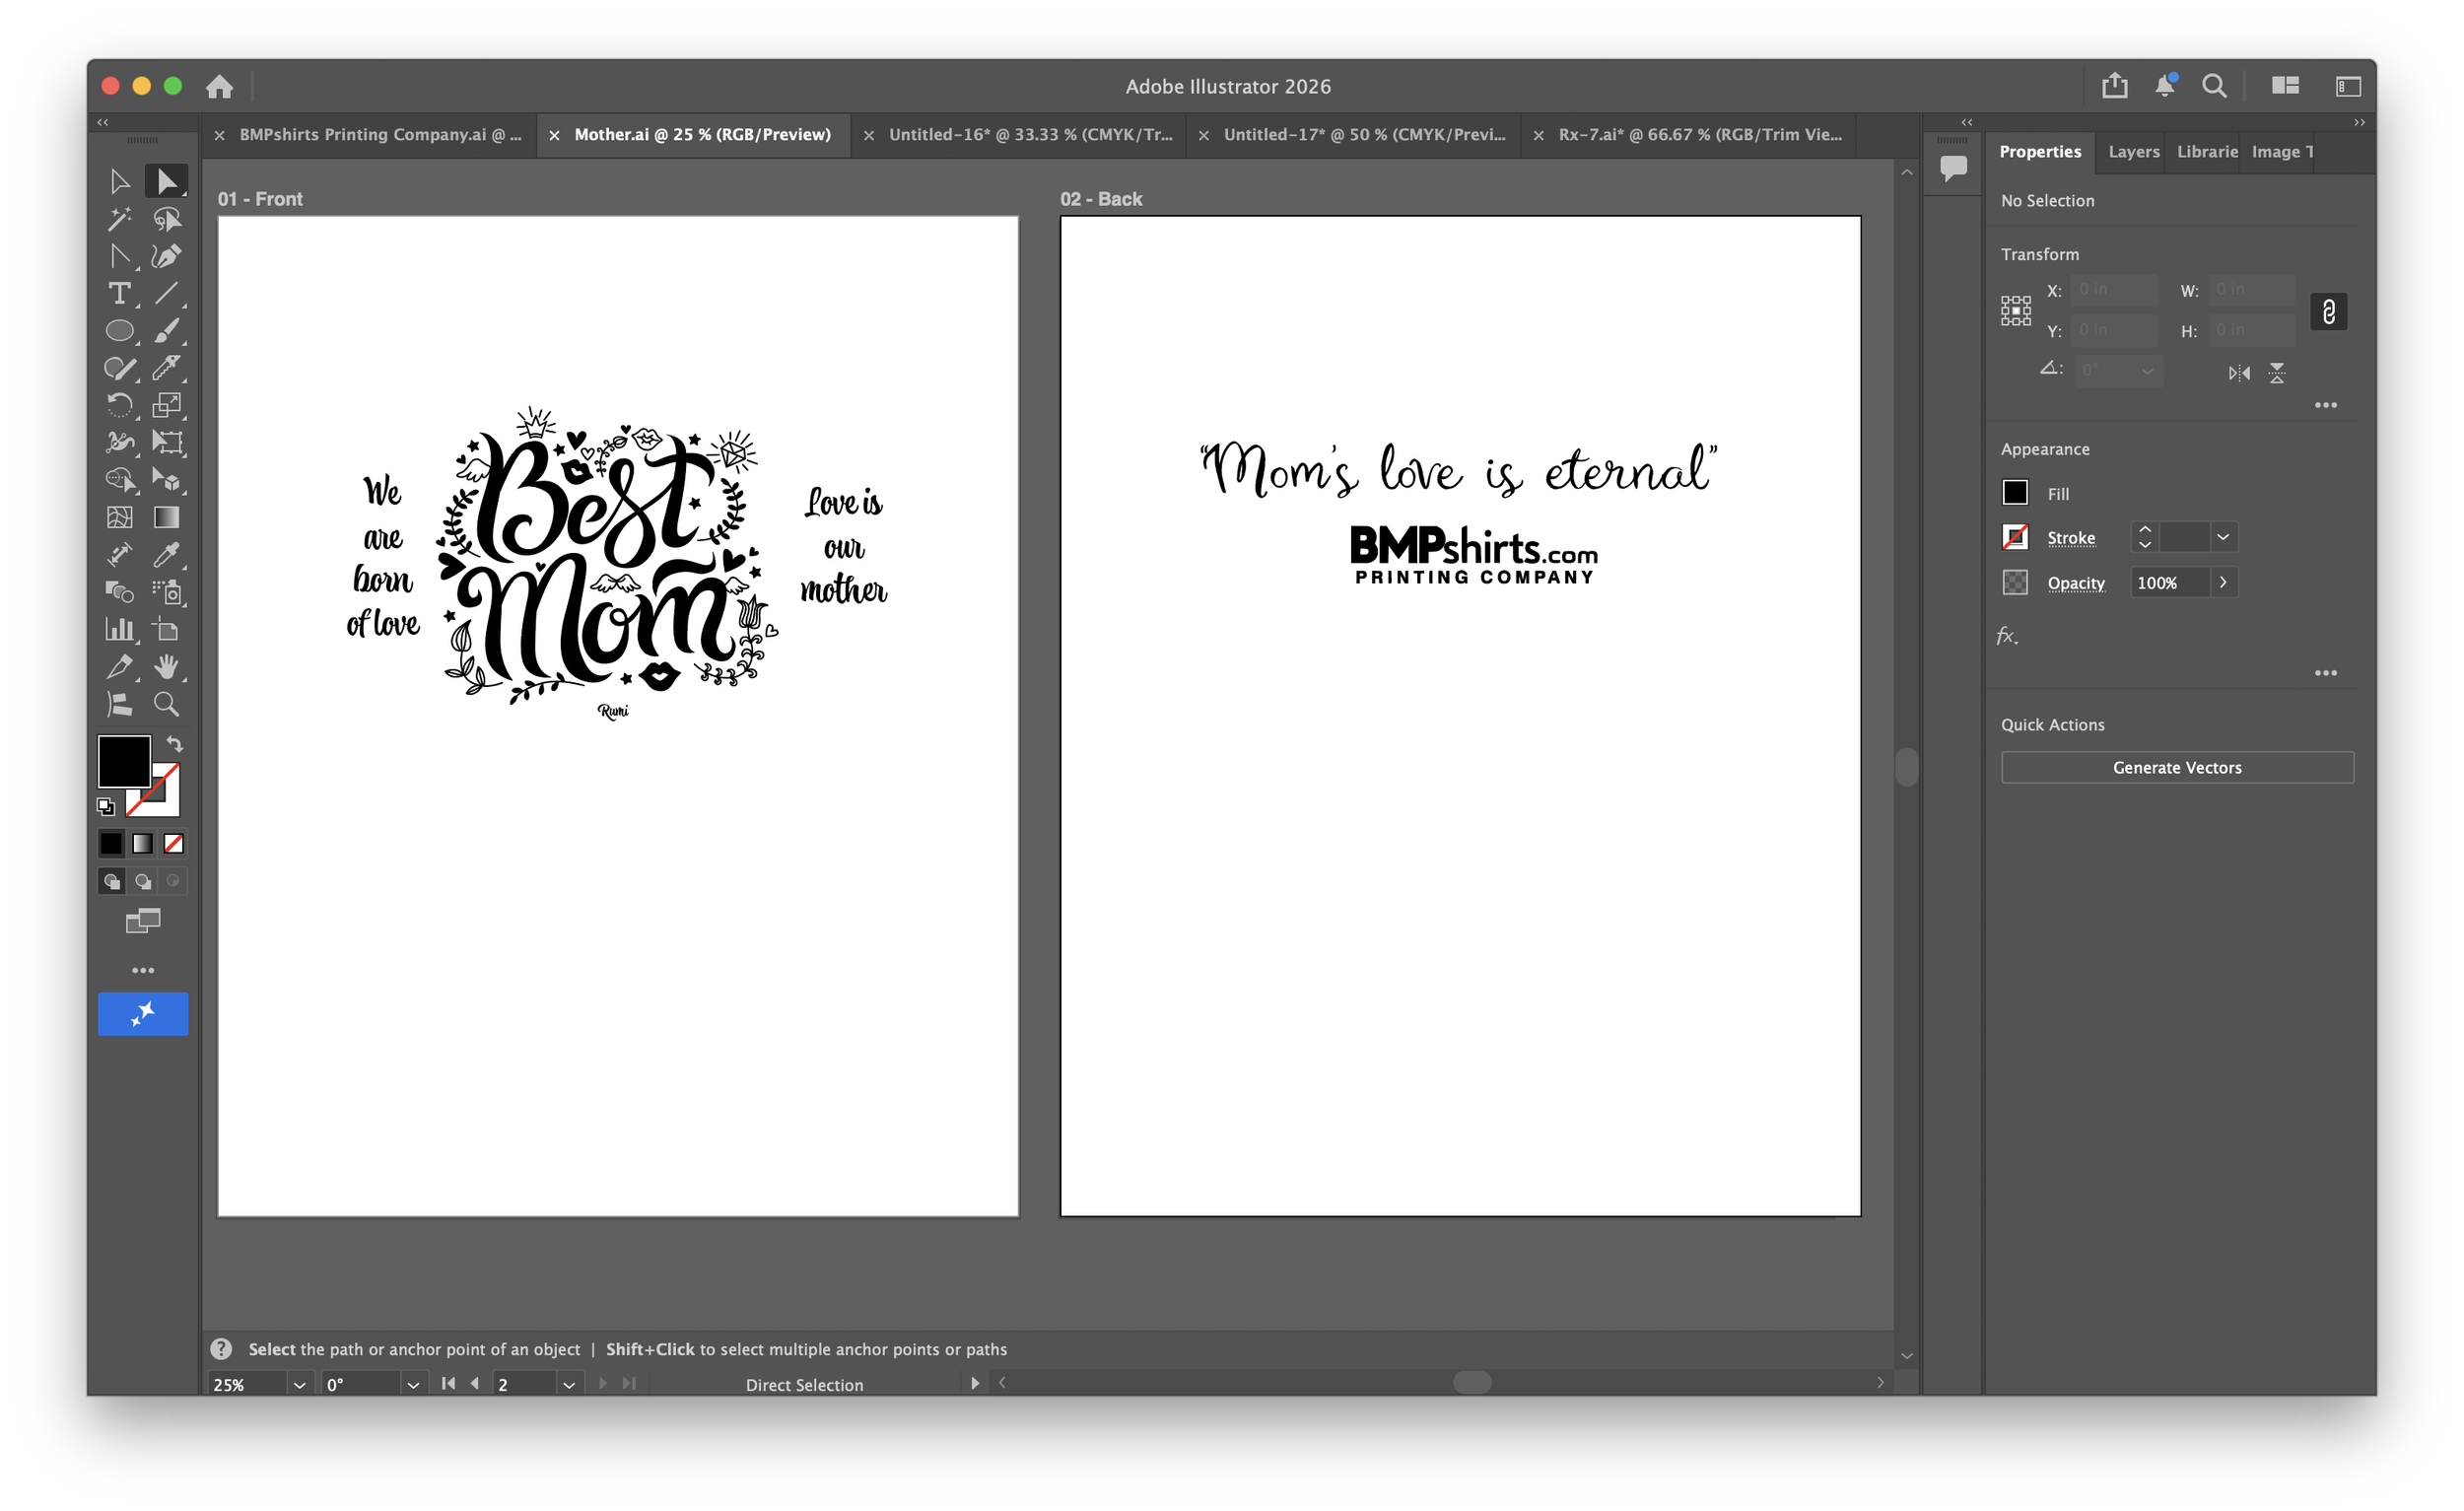The image size is (2464, 1511).
Task: Open rotation angle dropdown in Transform
Action: [2147, 371]
